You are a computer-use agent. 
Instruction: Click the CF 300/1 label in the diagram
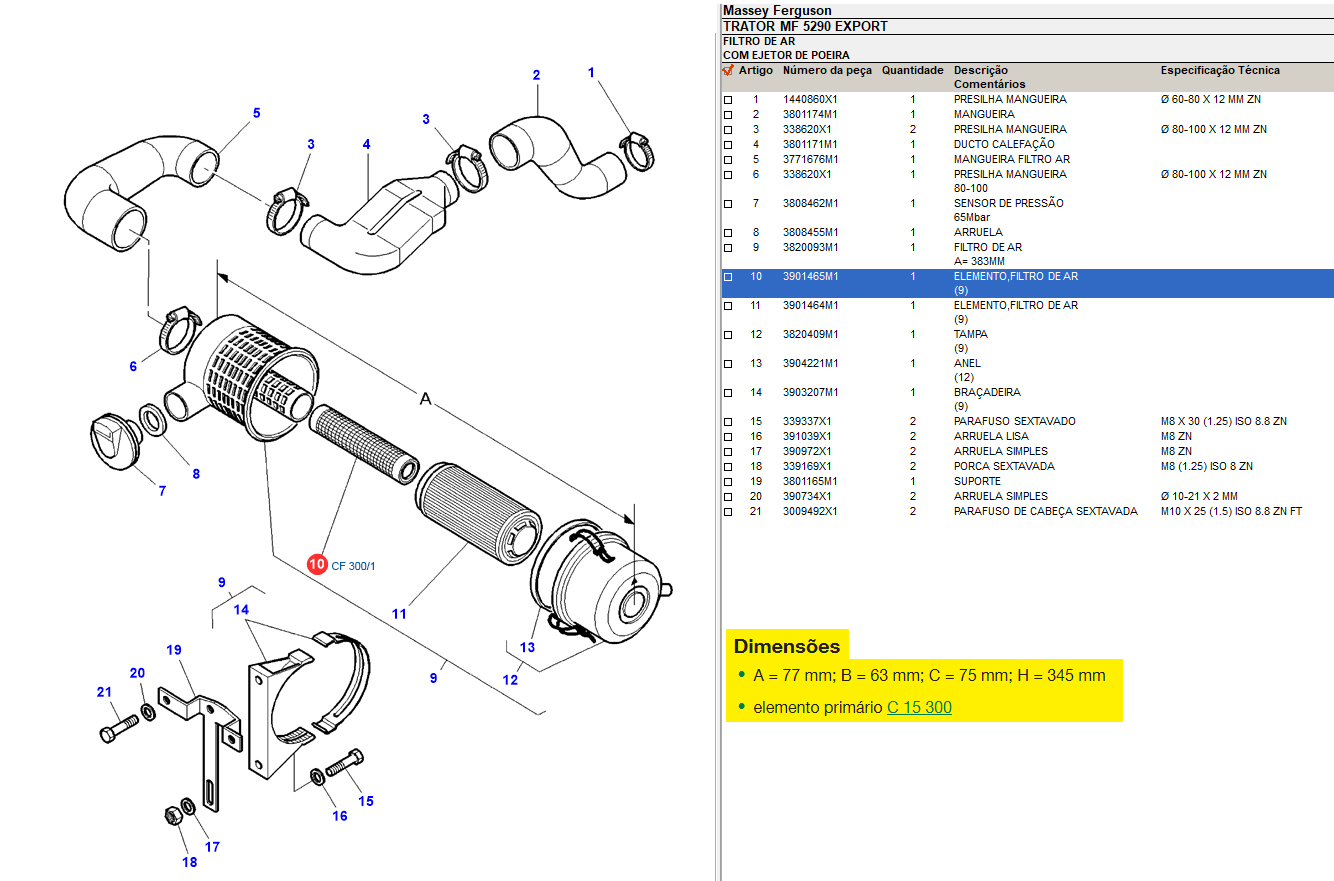[x=354, y=566]
